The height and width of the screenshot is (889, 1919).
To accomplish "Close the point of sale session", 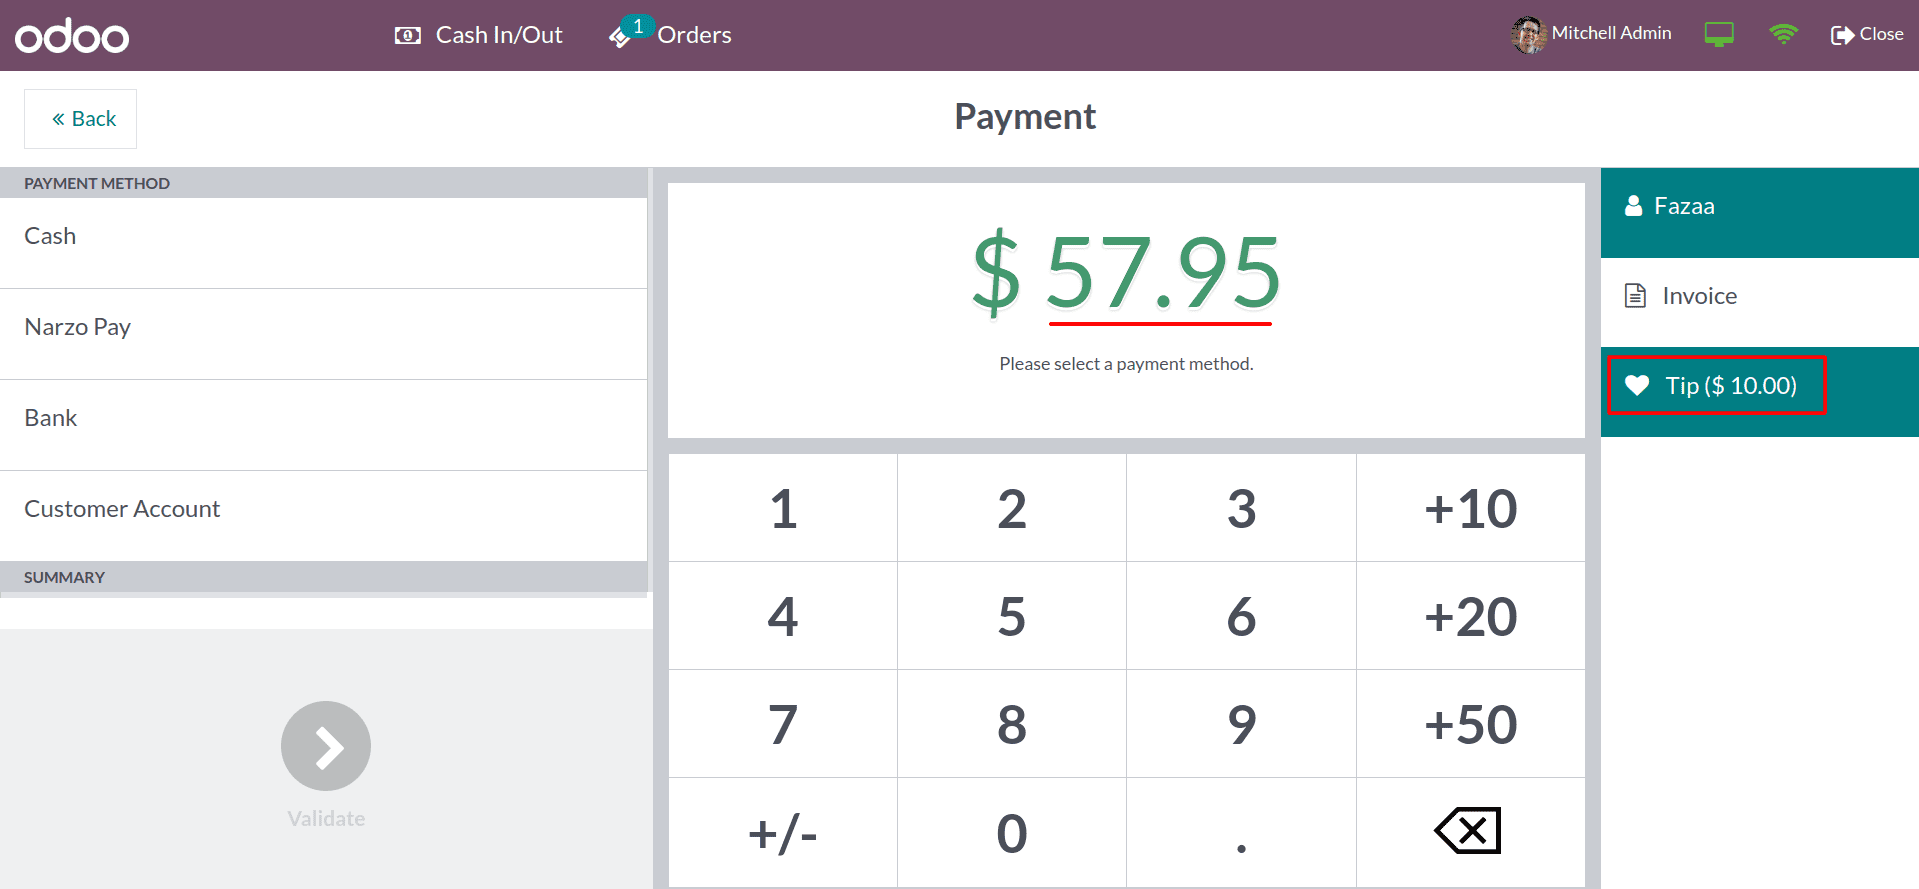I will pos(1867,34).
